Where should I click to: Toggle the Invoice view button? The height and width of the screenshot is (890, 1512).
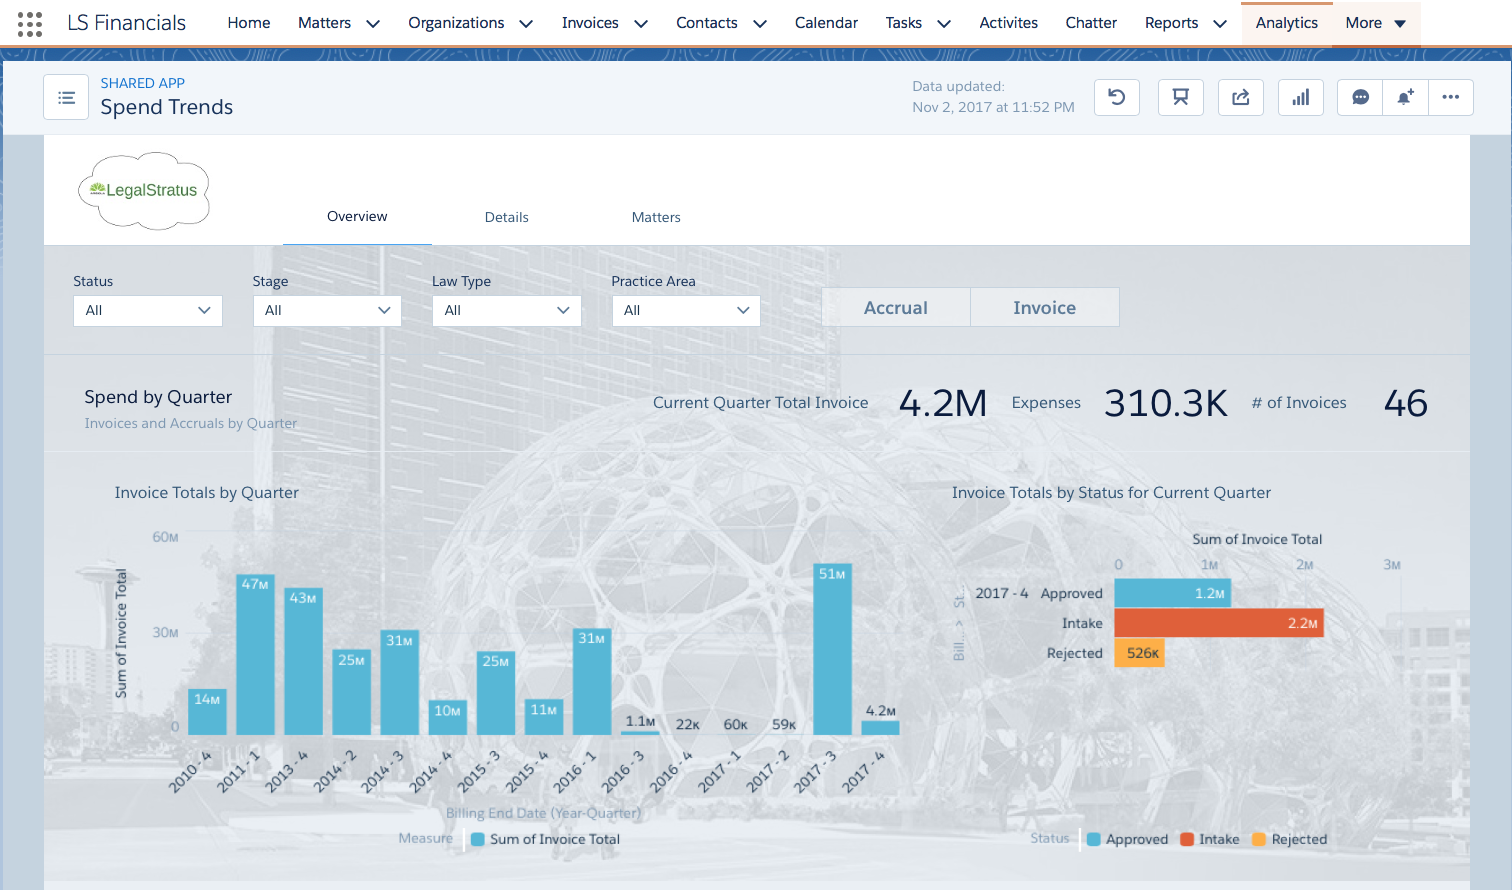1045,308
